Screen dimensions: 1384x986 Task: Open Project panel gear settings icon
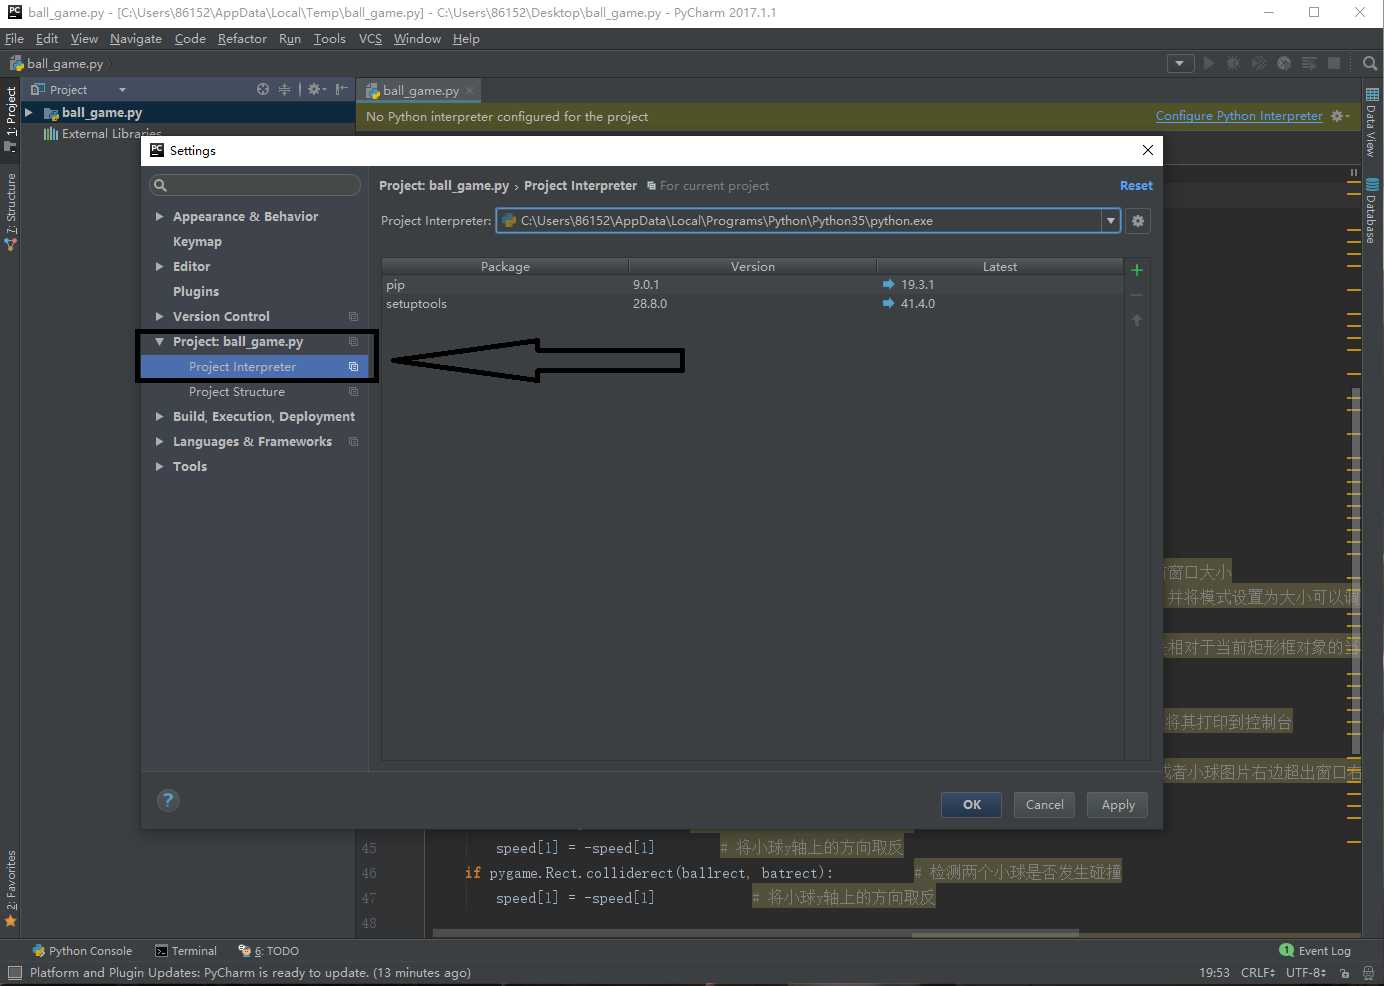(x=315, y=89)
